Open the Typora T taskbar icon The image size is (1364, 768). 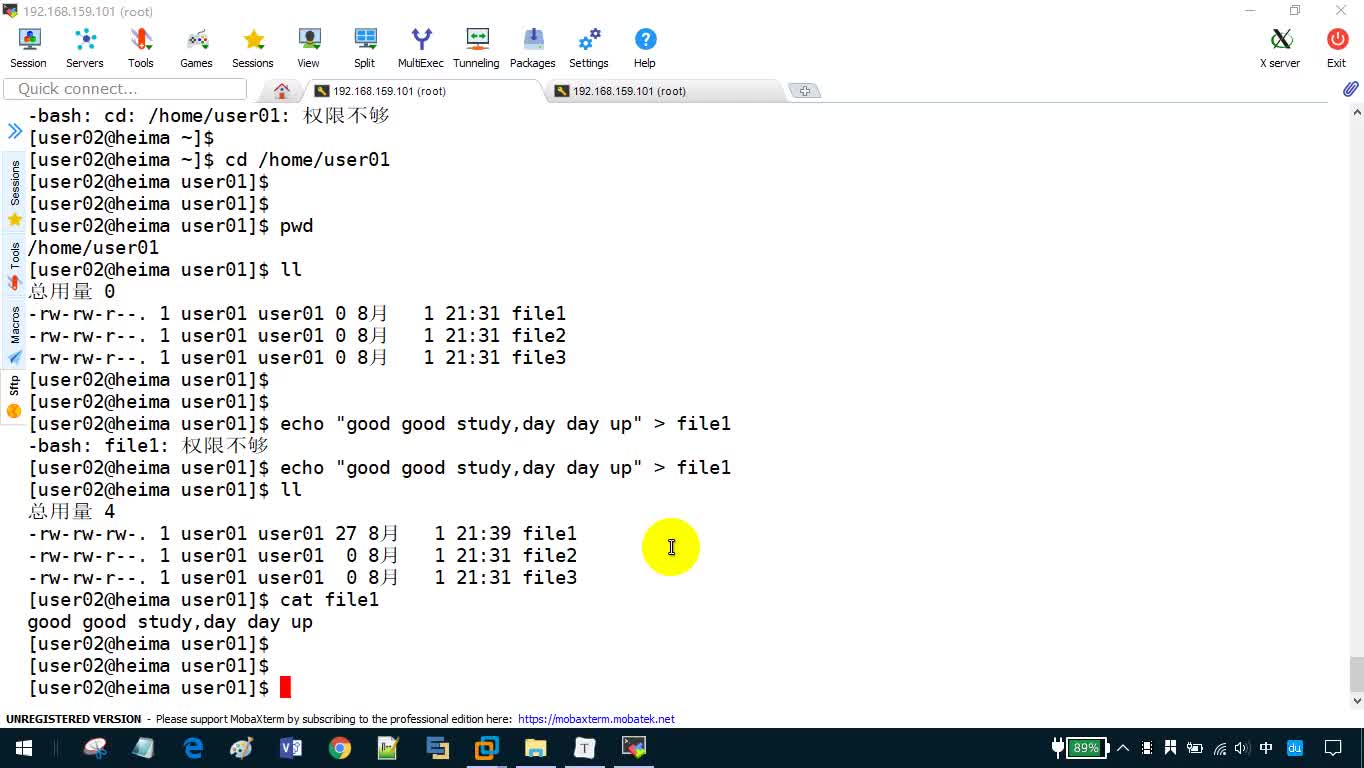pyautogui.click(x=585, y=748)
